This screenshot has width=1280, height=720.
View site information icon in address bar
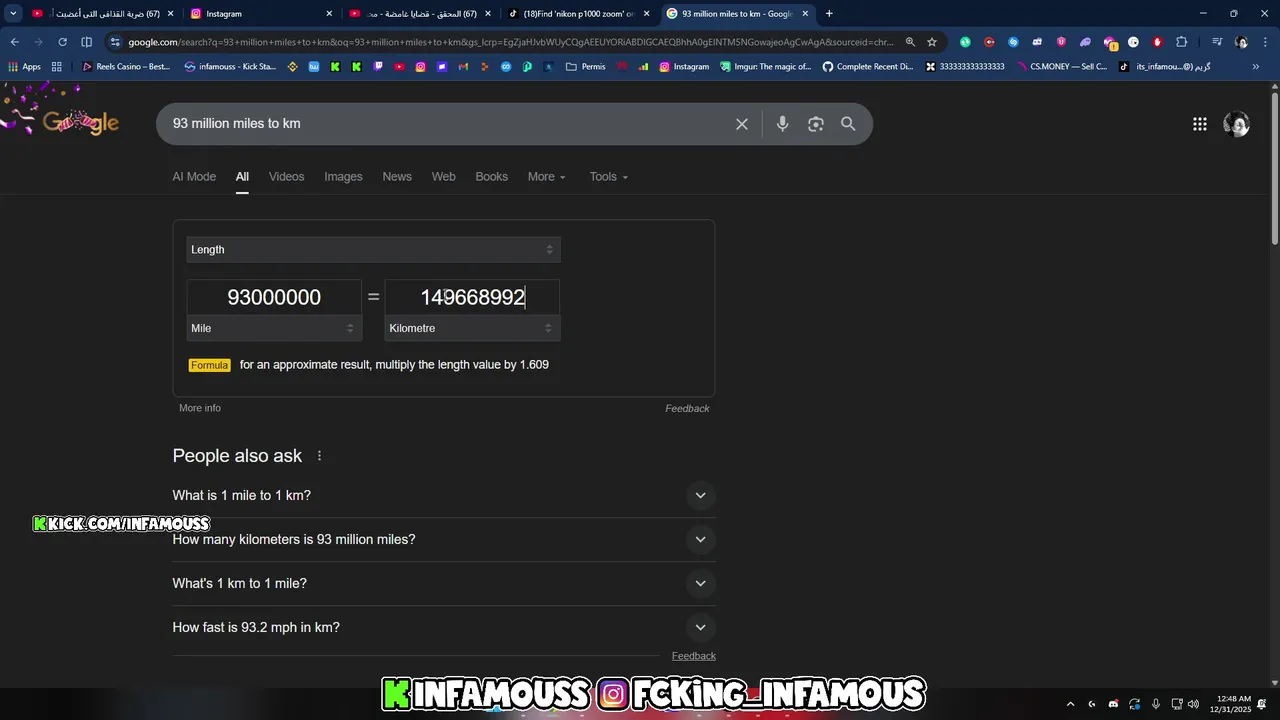115,42
